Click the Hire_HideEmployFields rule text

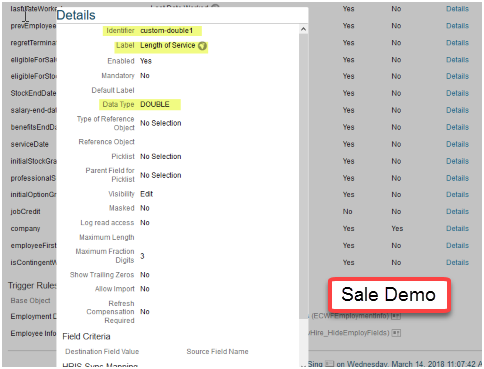point(349,333)
